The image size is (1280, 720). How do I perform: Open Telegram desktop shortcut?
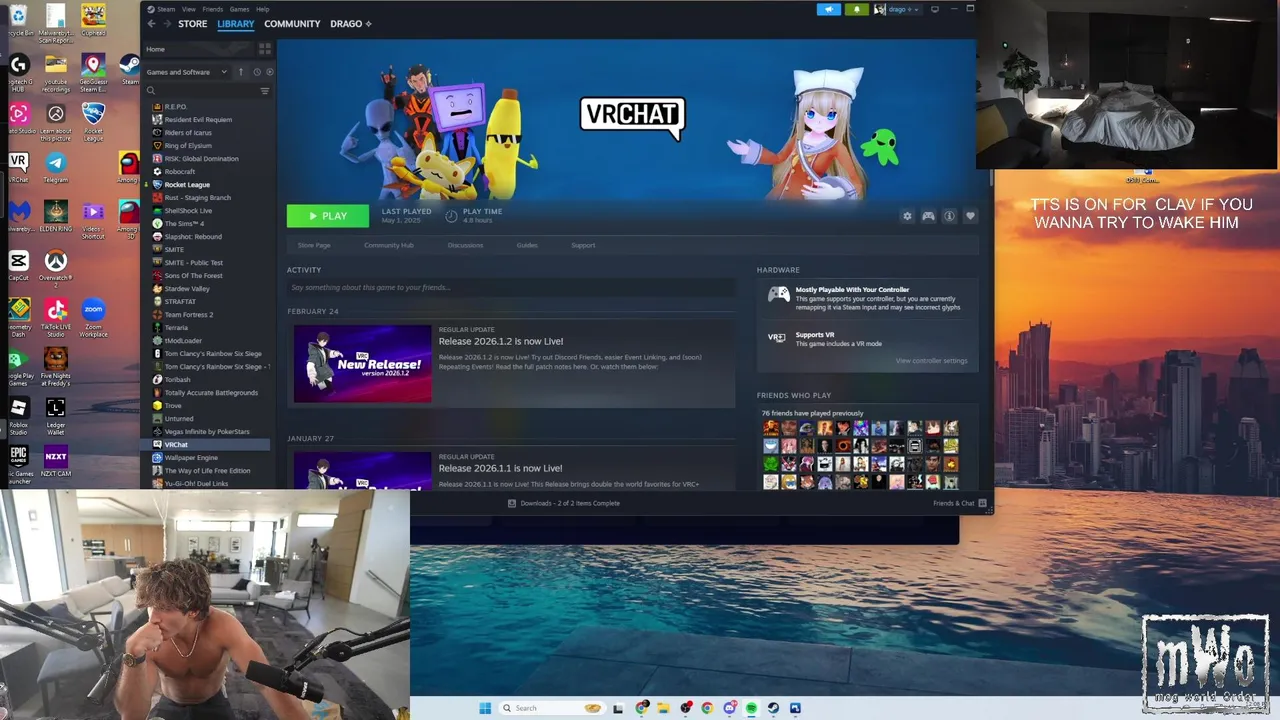pyautogui.click(x=56, y=167)
